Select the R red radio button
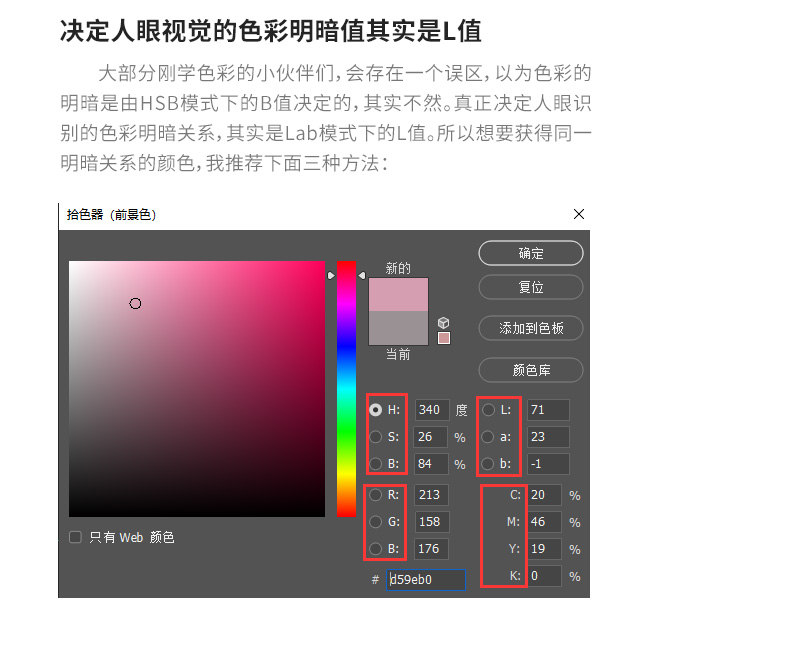Screen dimensions: 800x650 coord(376,494)
